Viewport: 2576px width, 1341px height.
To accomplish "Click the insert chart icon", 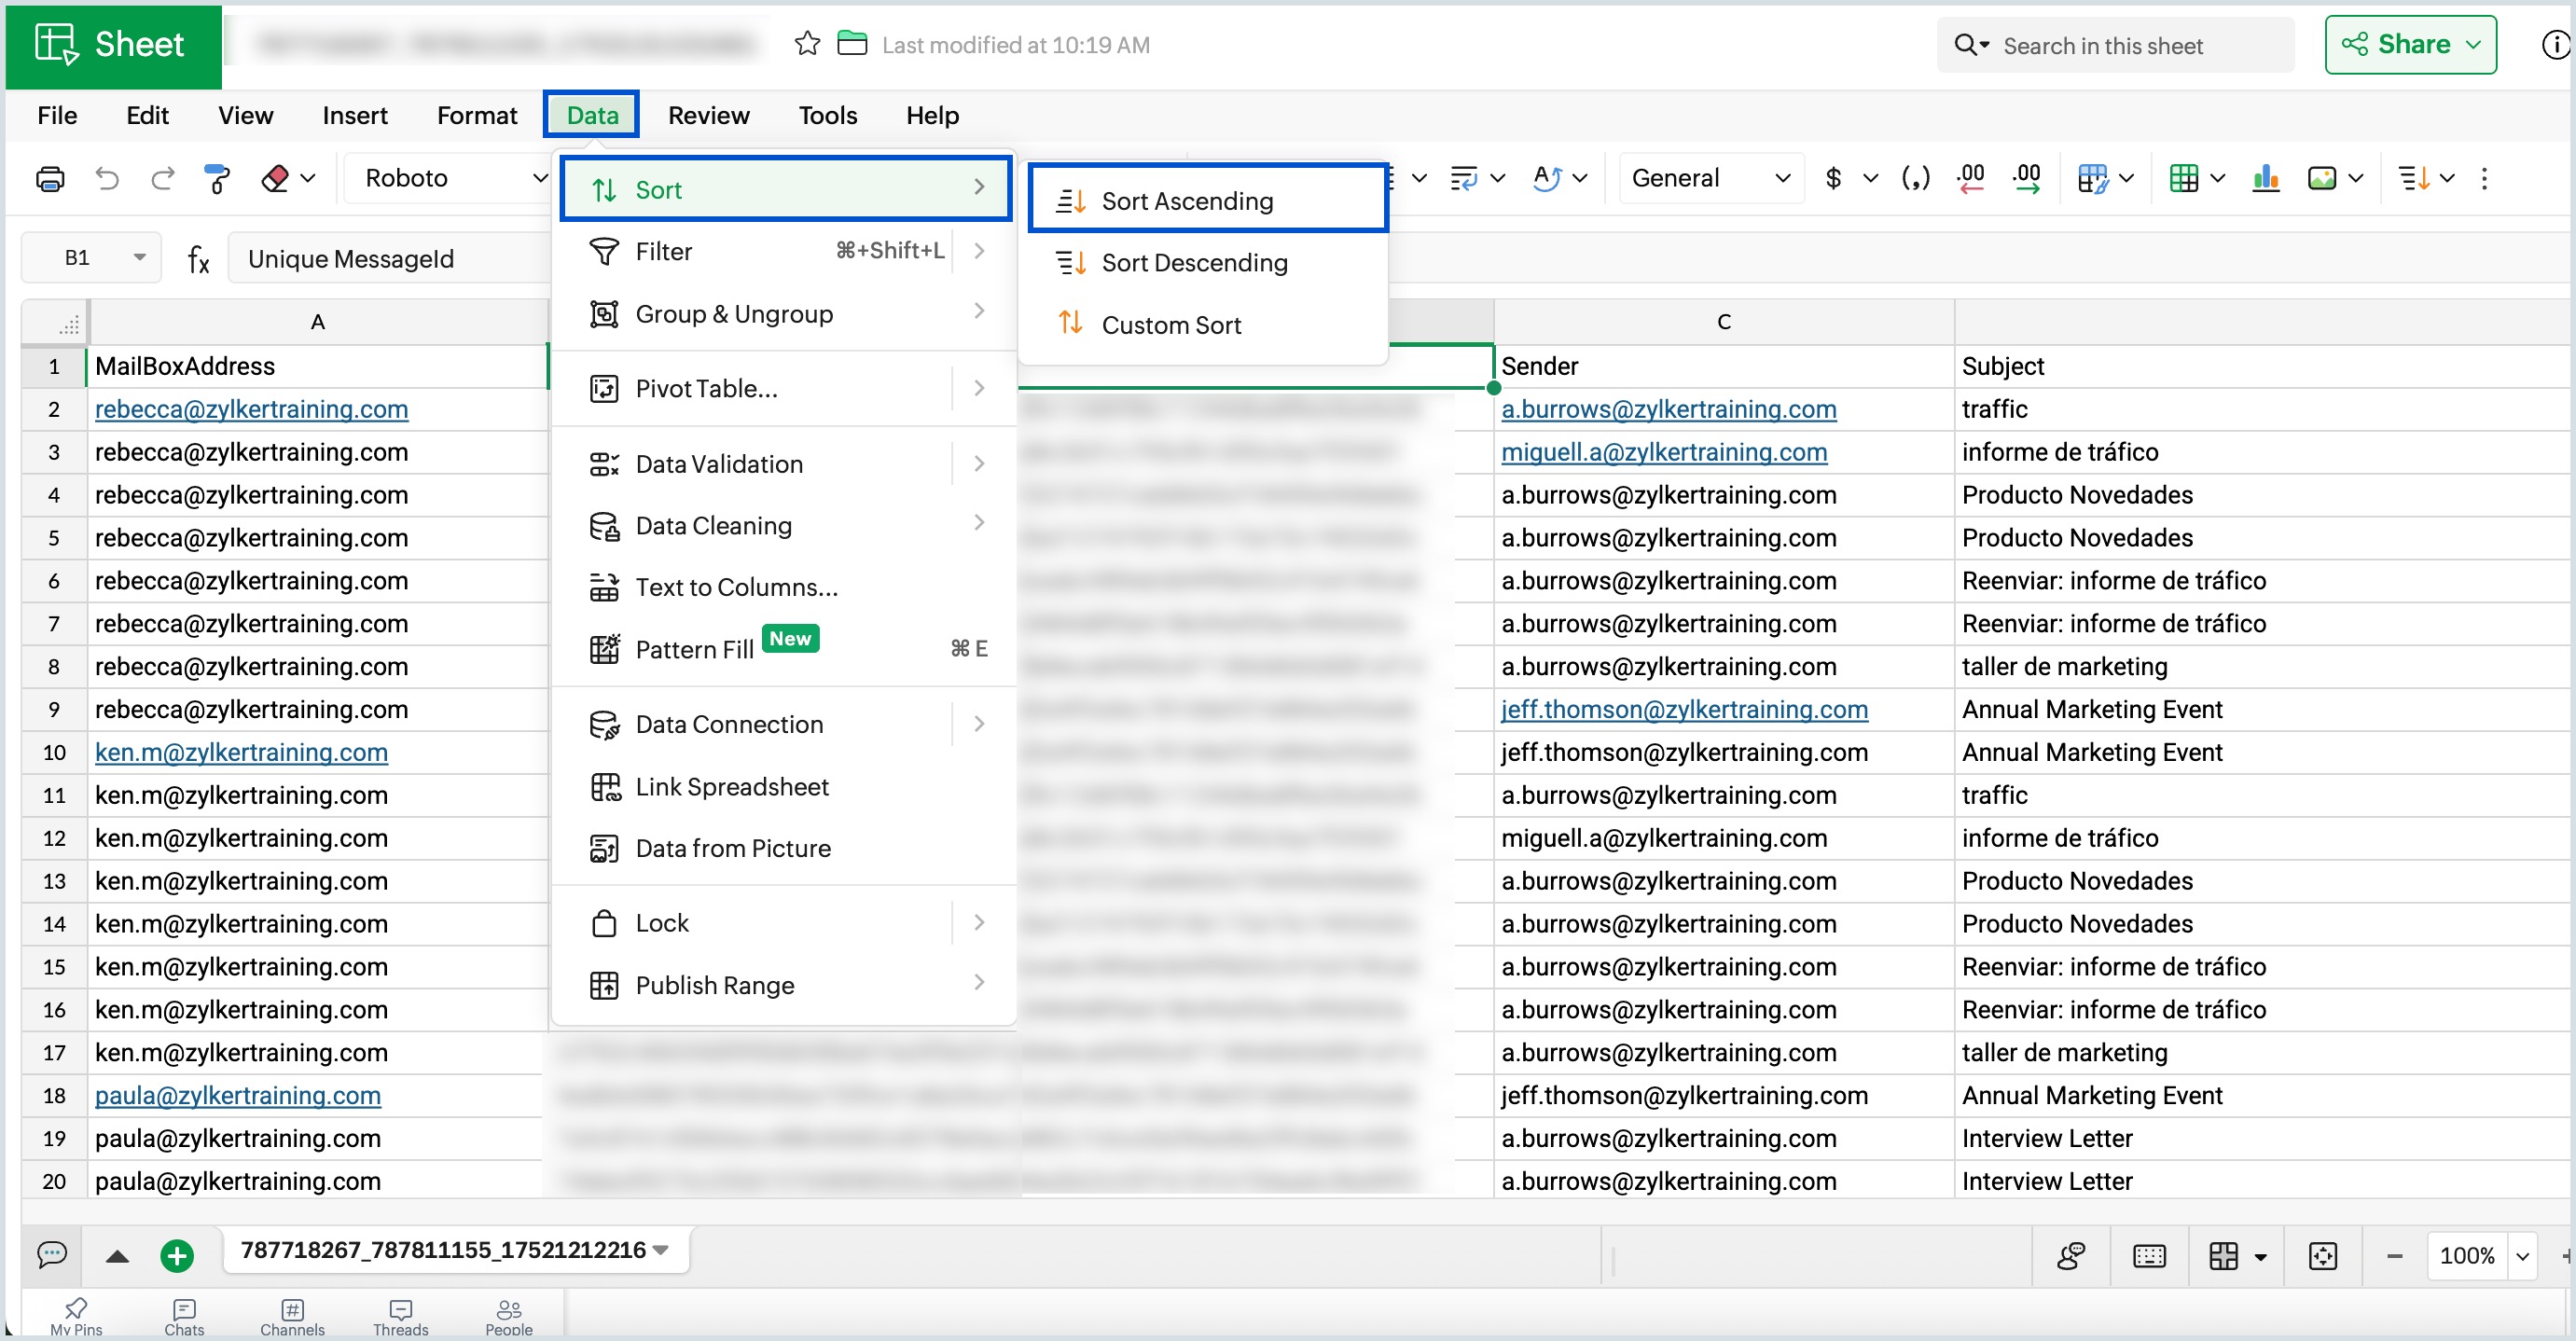I will pos(2265,179).
